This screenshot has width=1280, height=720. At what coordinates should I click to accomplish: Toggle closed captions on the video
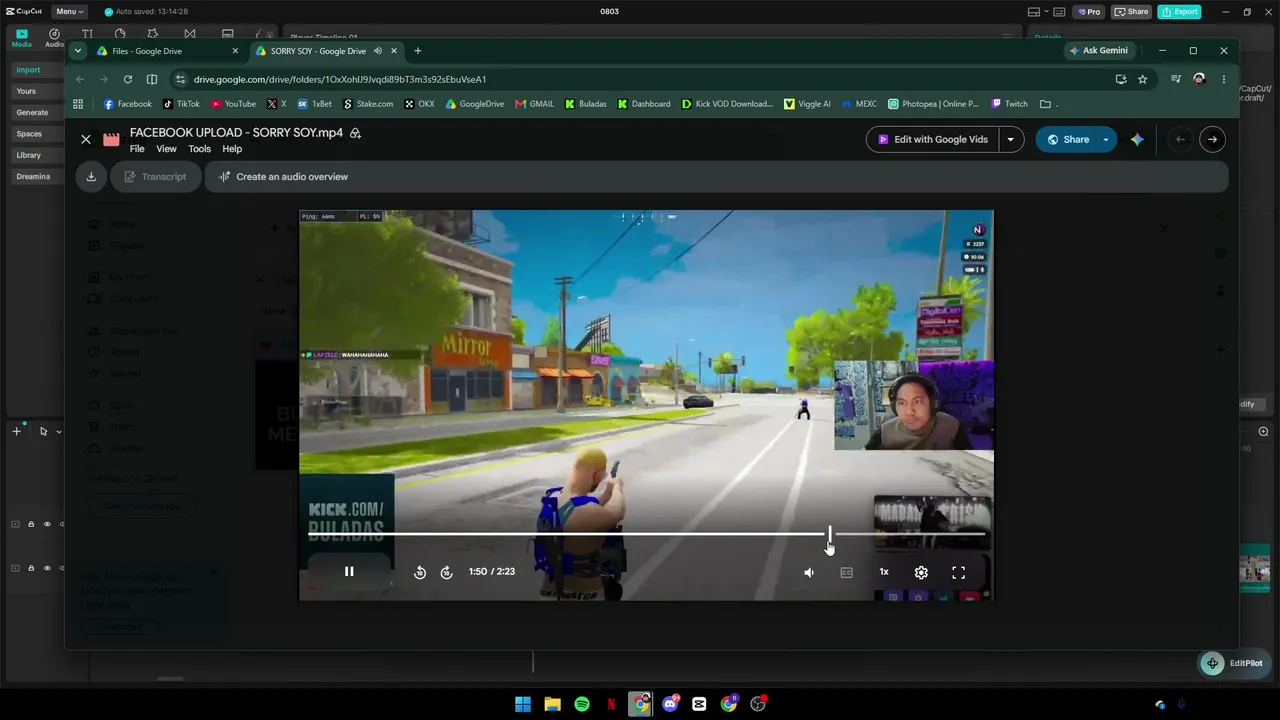pyautogui.click(x=846, y=572)
